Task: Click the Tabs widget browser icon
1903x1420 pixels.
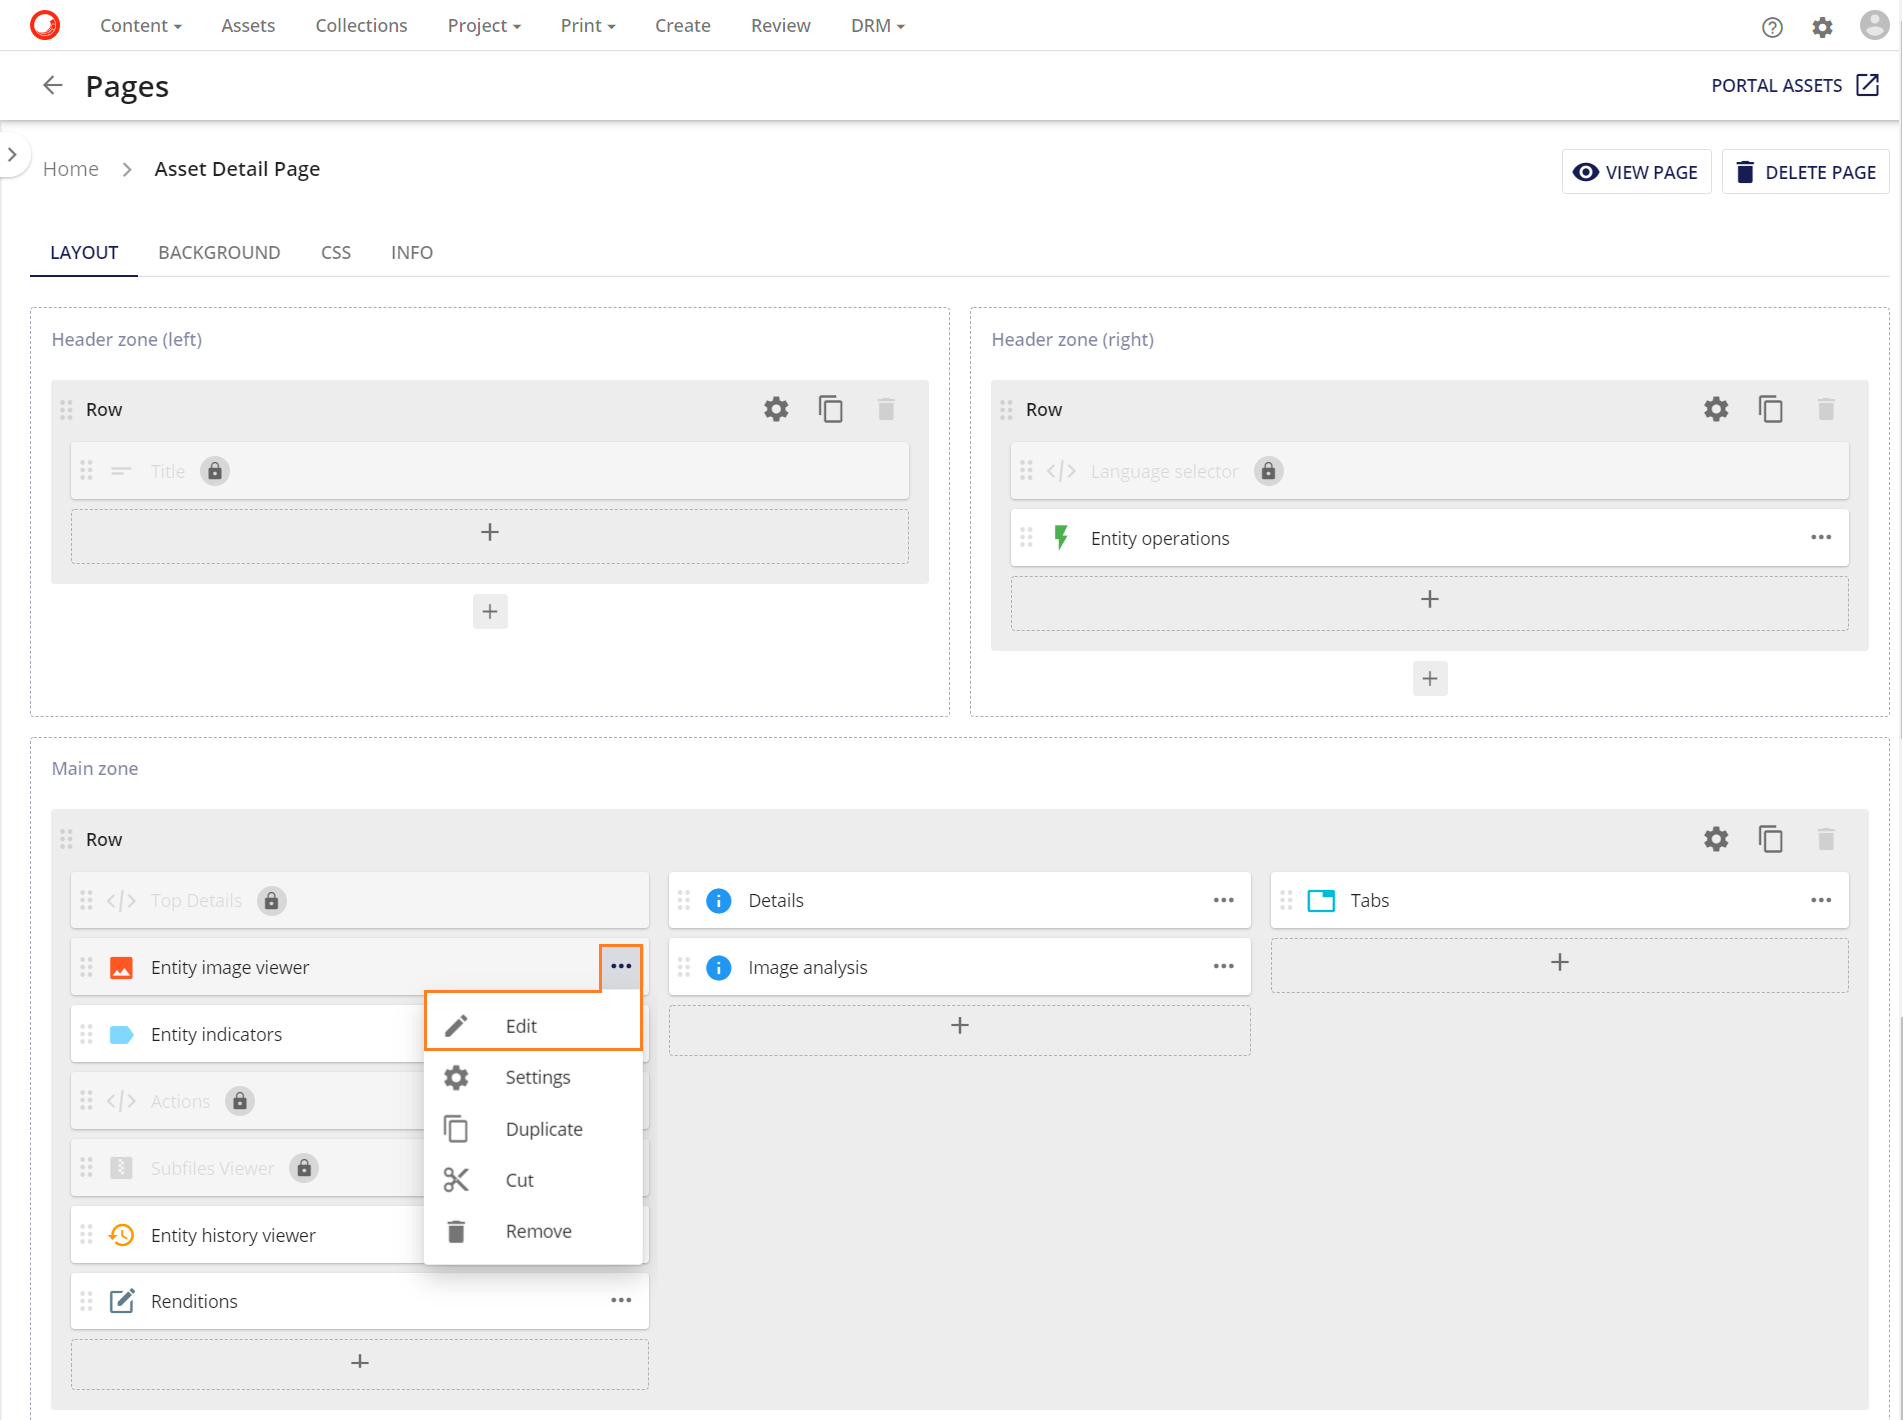Action: tap(1320, 900)
